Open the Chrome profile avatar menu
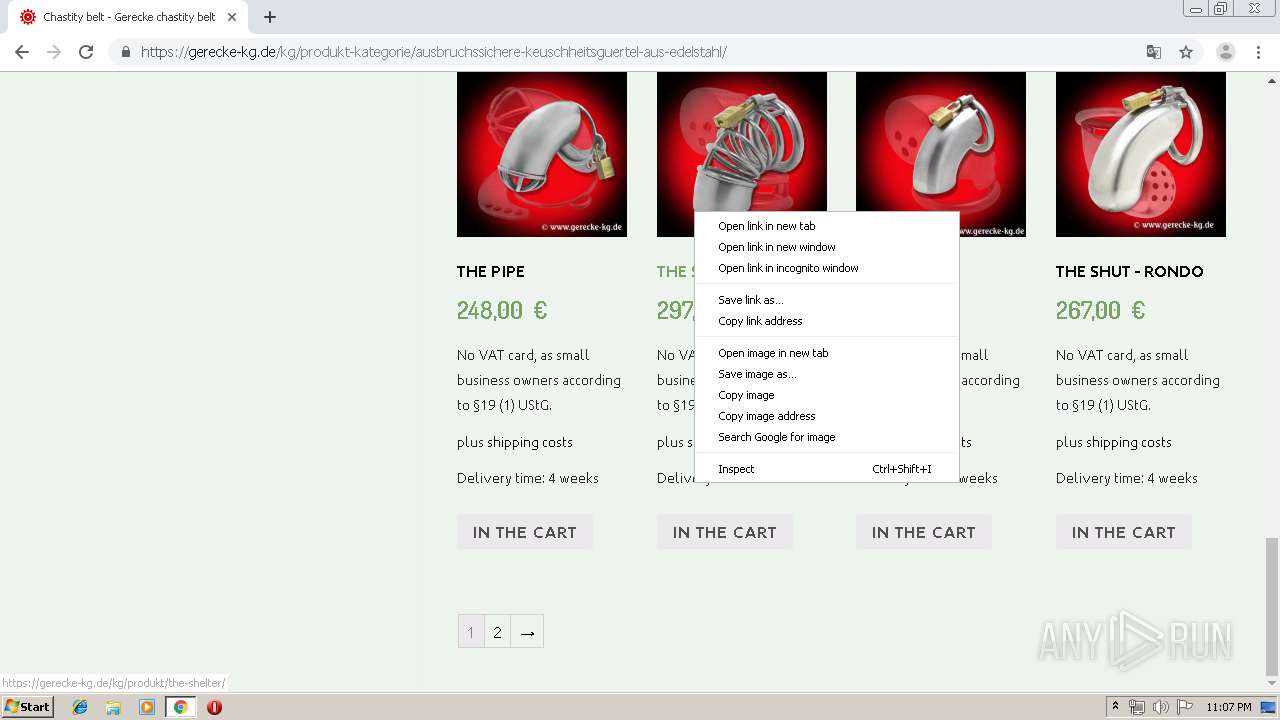The width and height of the screenshot is (1280, 720). [x=1225, y=52]
